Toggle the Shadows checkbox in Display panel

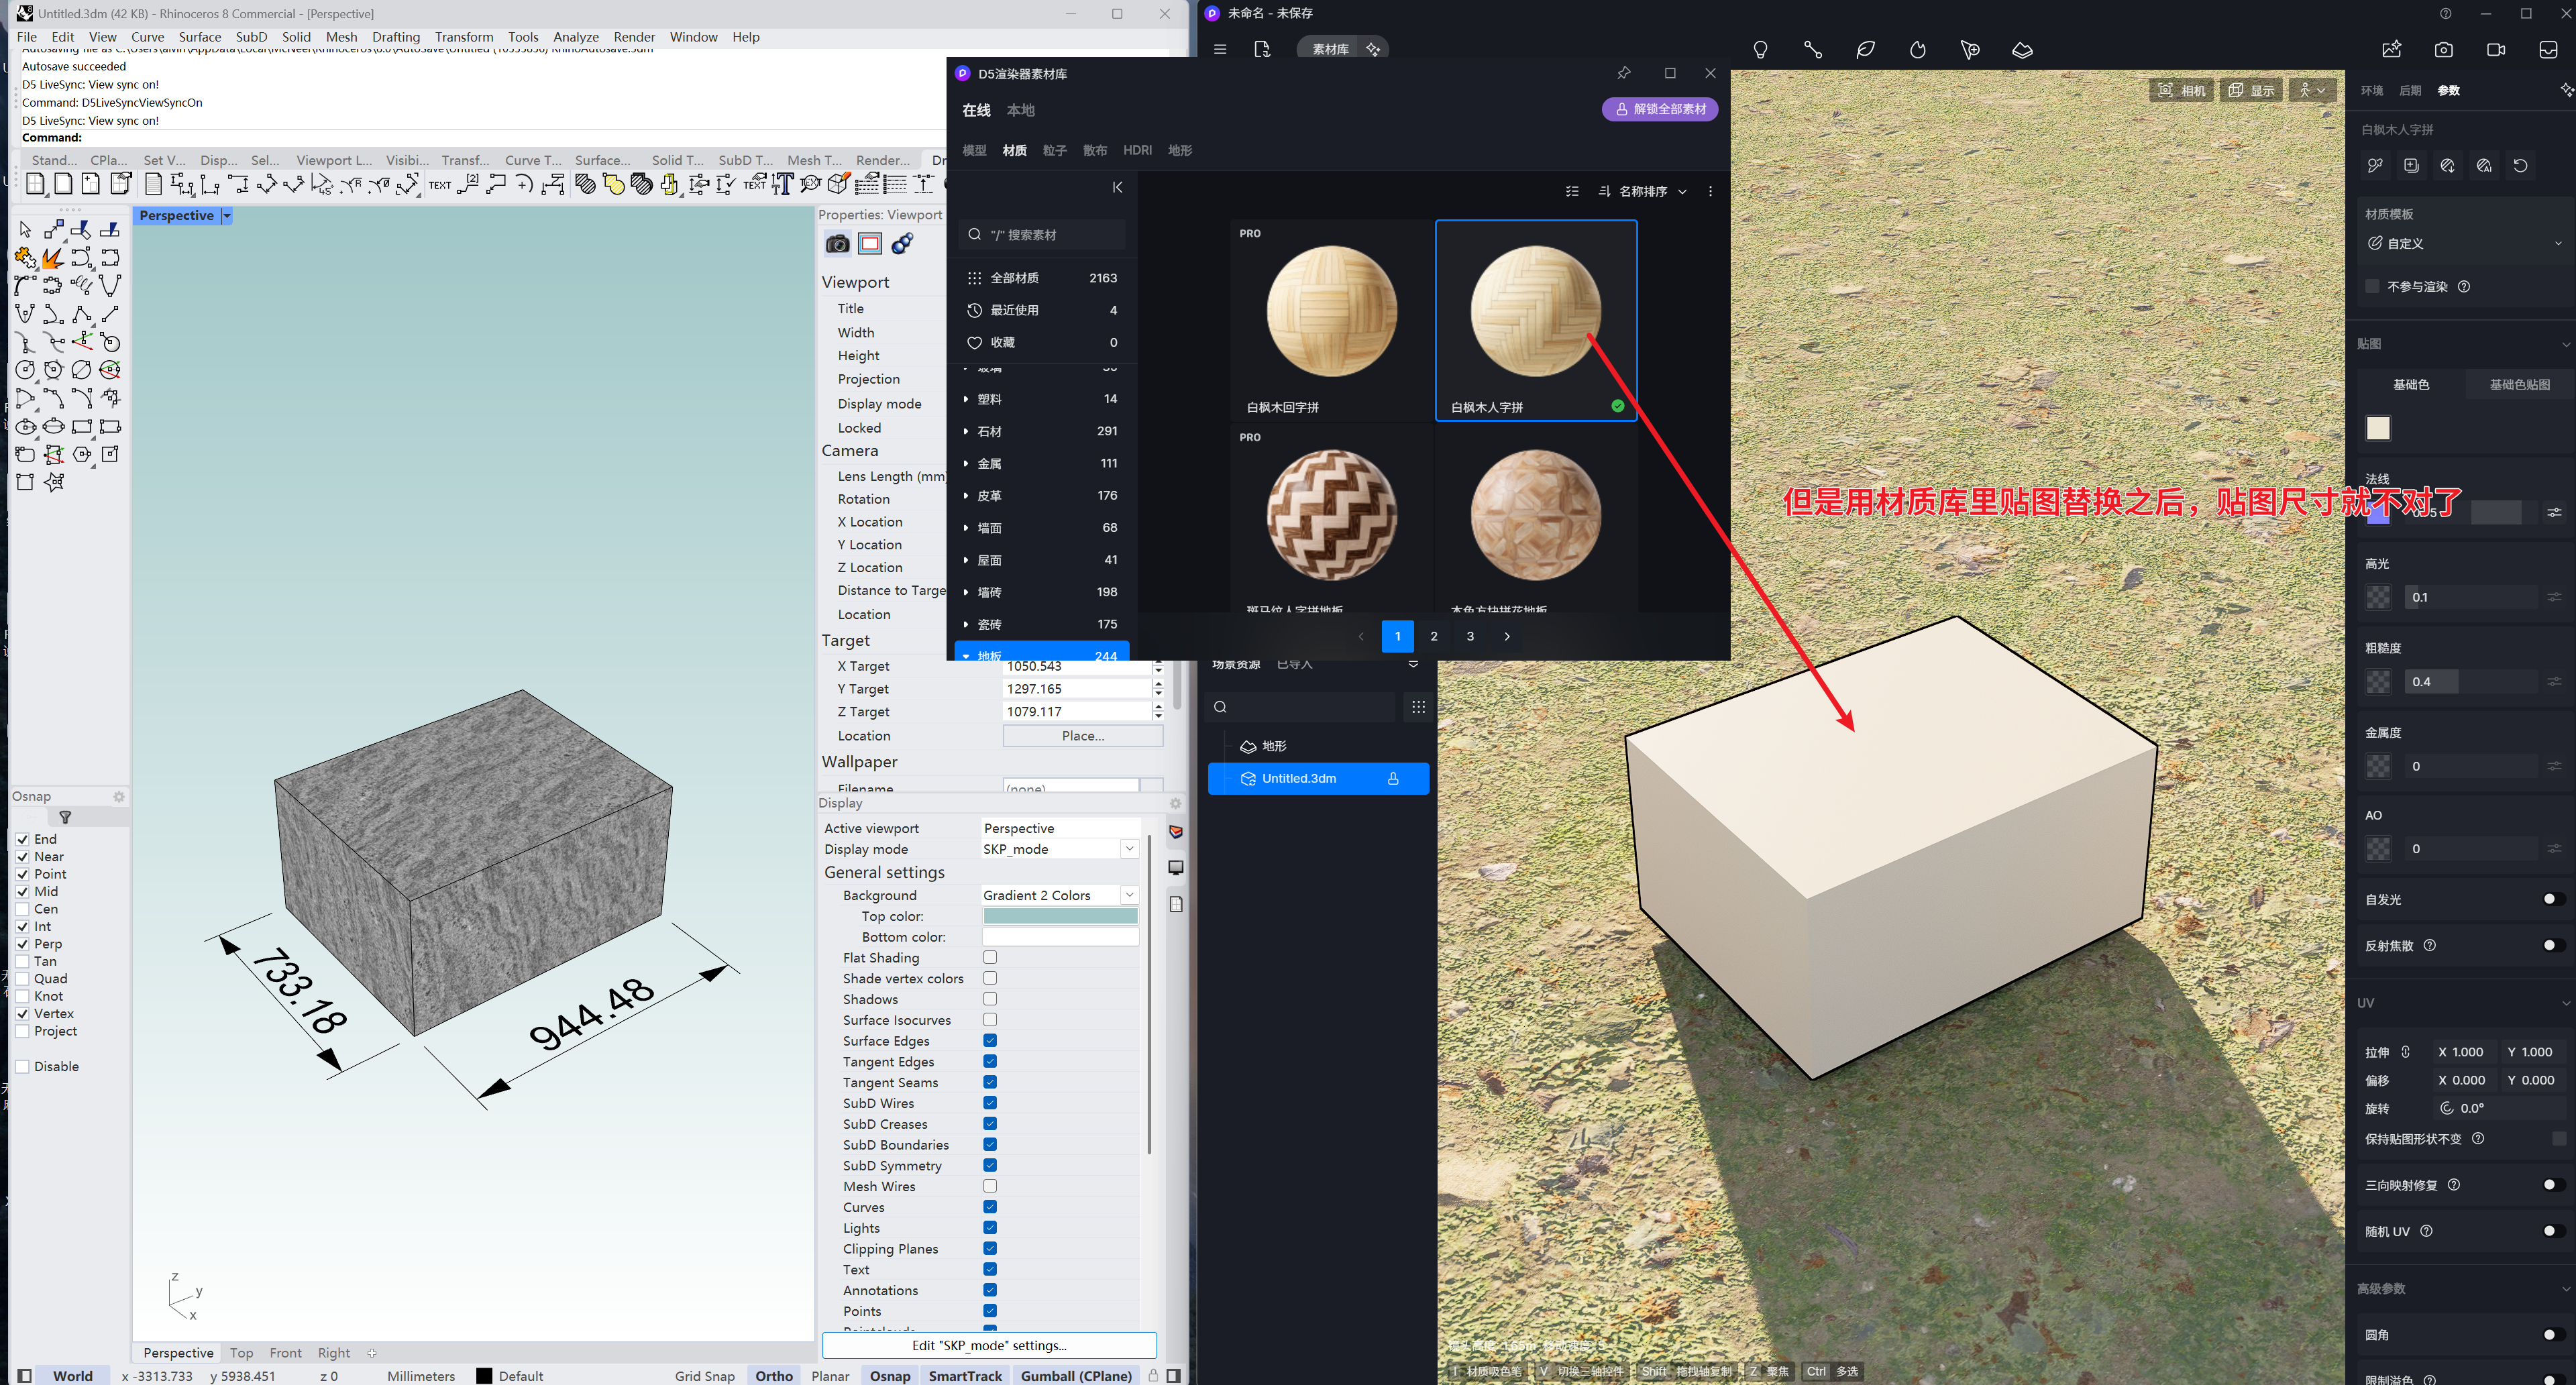point(989,999)
